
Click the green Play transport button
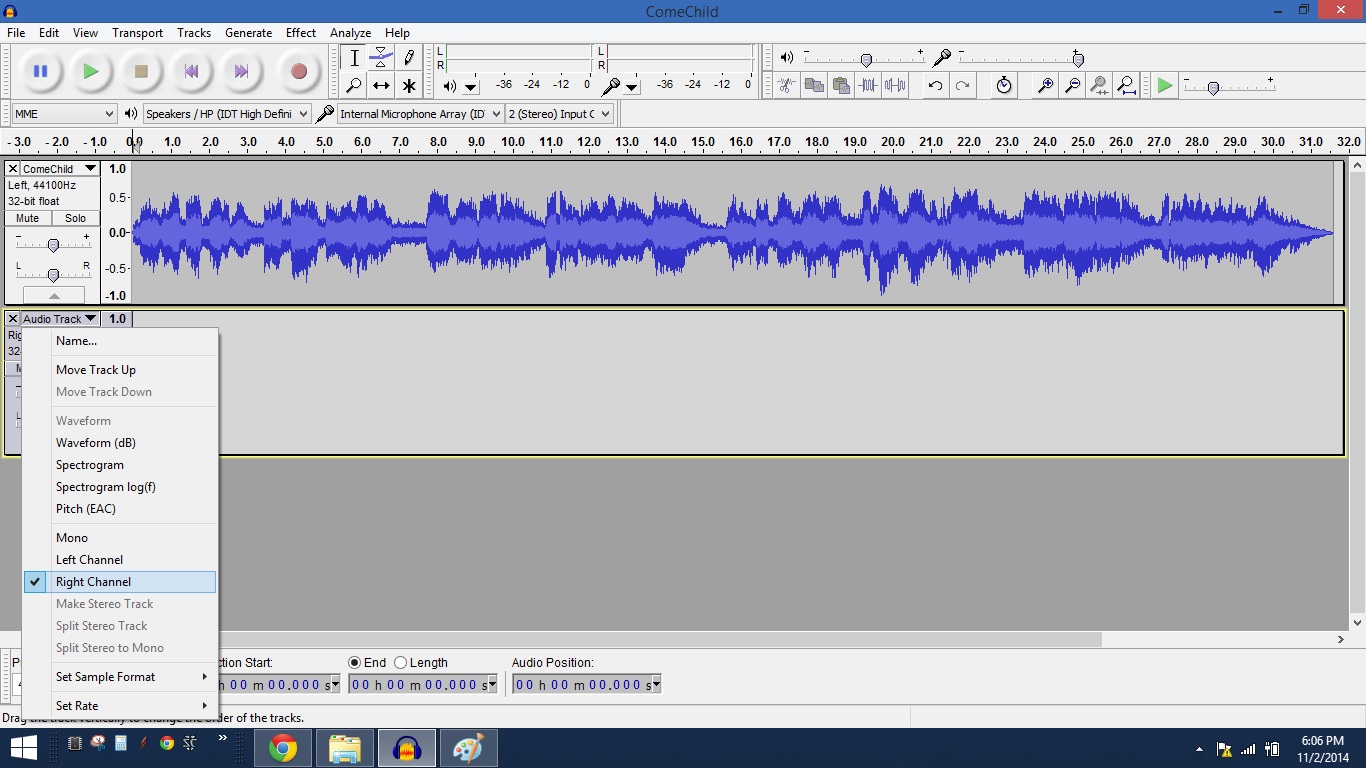pyautogui.click(x=91, y=71)
